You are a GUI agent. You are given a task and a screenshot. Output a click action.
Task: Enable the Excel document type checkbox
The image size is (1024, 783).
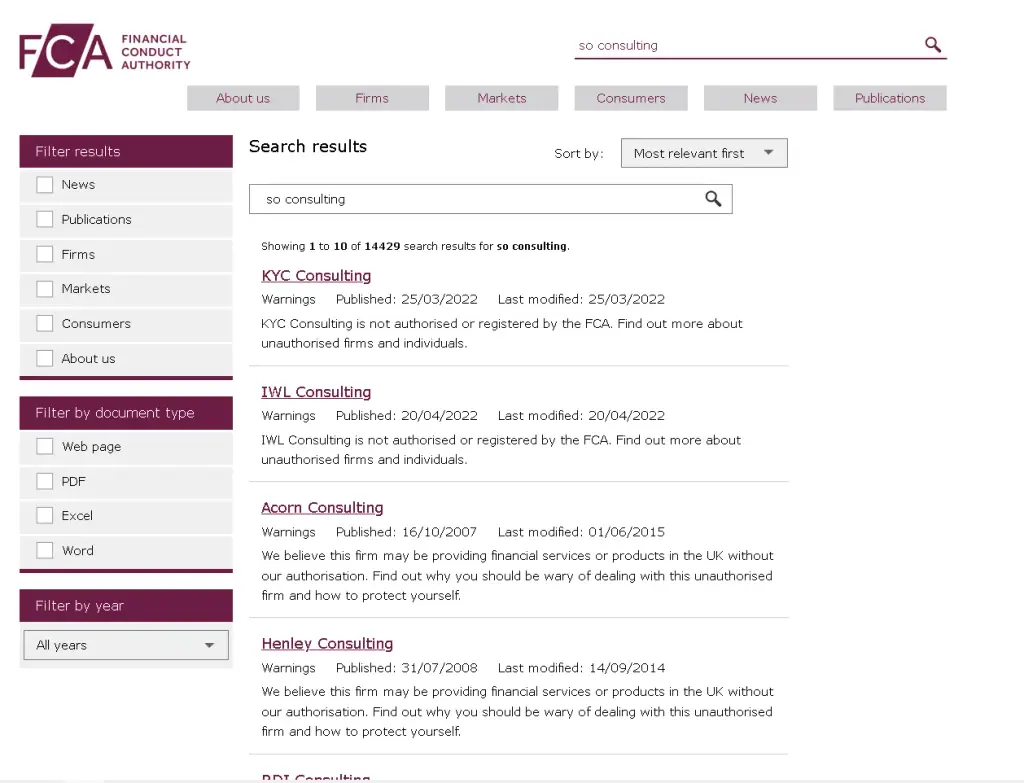coord(44,515)
